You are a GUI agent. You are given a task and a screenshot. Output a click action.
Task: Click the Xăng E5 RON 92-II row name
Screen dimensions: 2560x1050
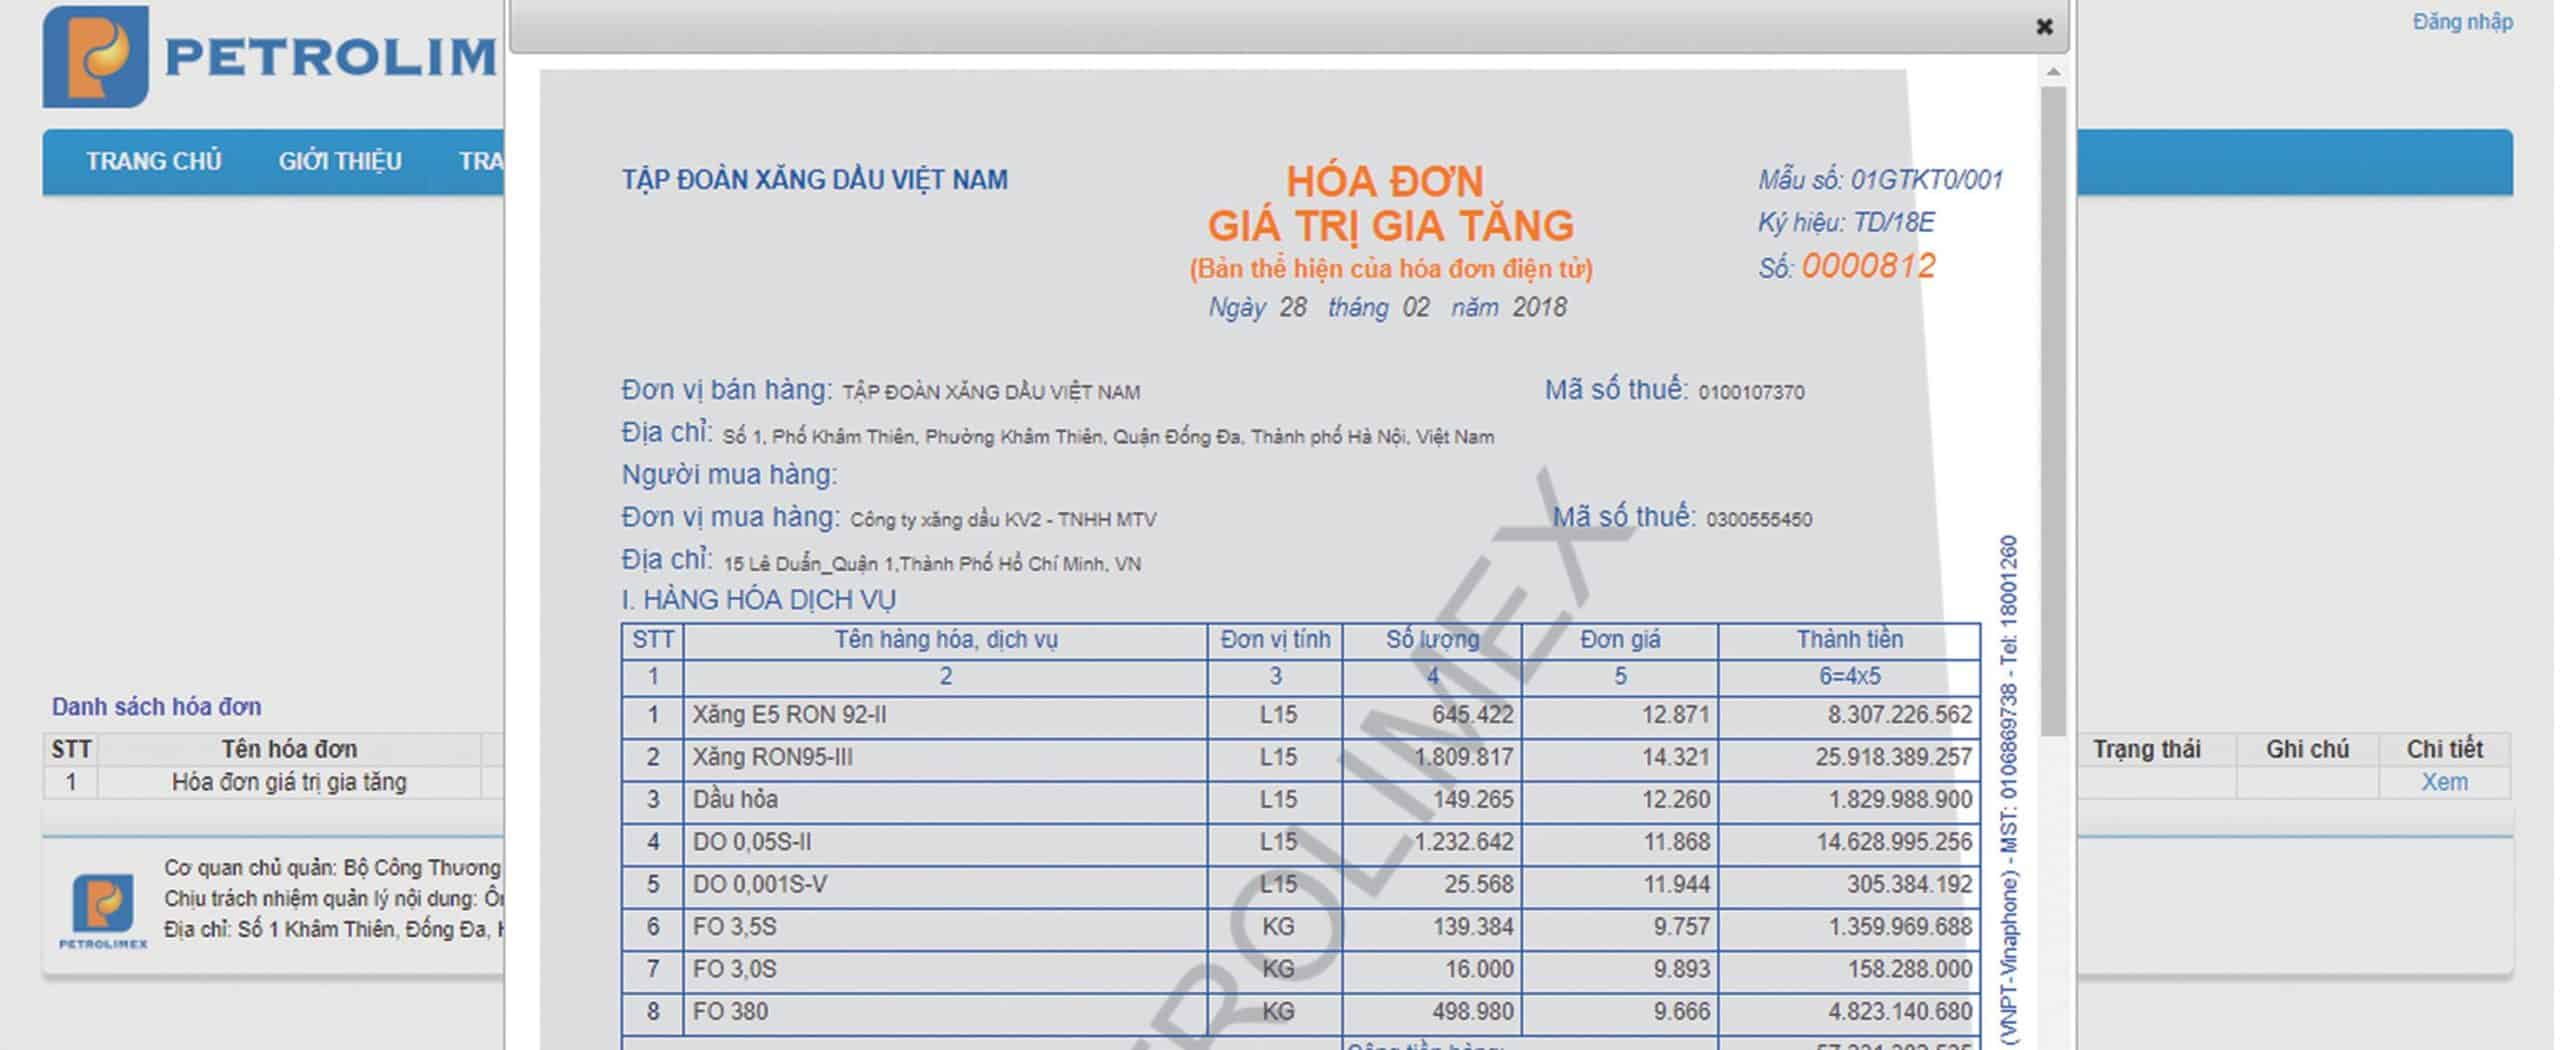point(789,715)
